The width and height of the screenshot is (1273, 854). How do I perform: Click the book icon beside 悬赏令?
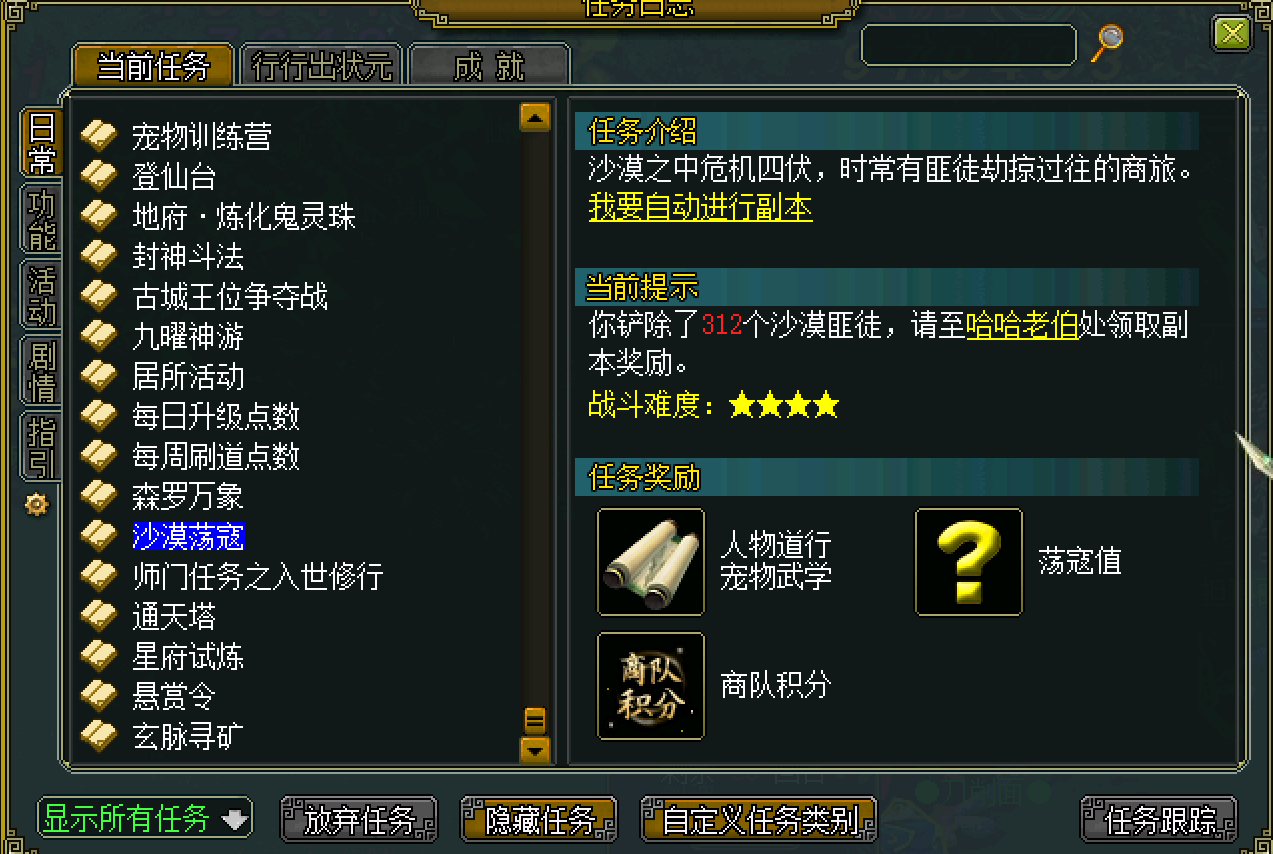coord(99,695)
